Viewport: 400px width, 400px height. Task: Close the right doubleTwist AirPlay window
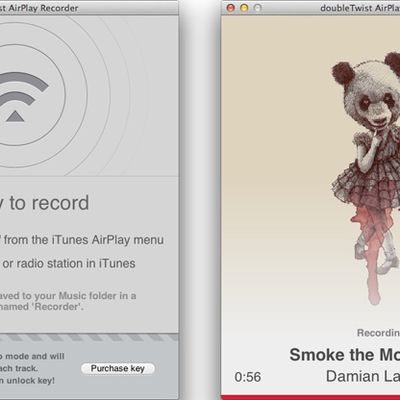pos(230,8)
